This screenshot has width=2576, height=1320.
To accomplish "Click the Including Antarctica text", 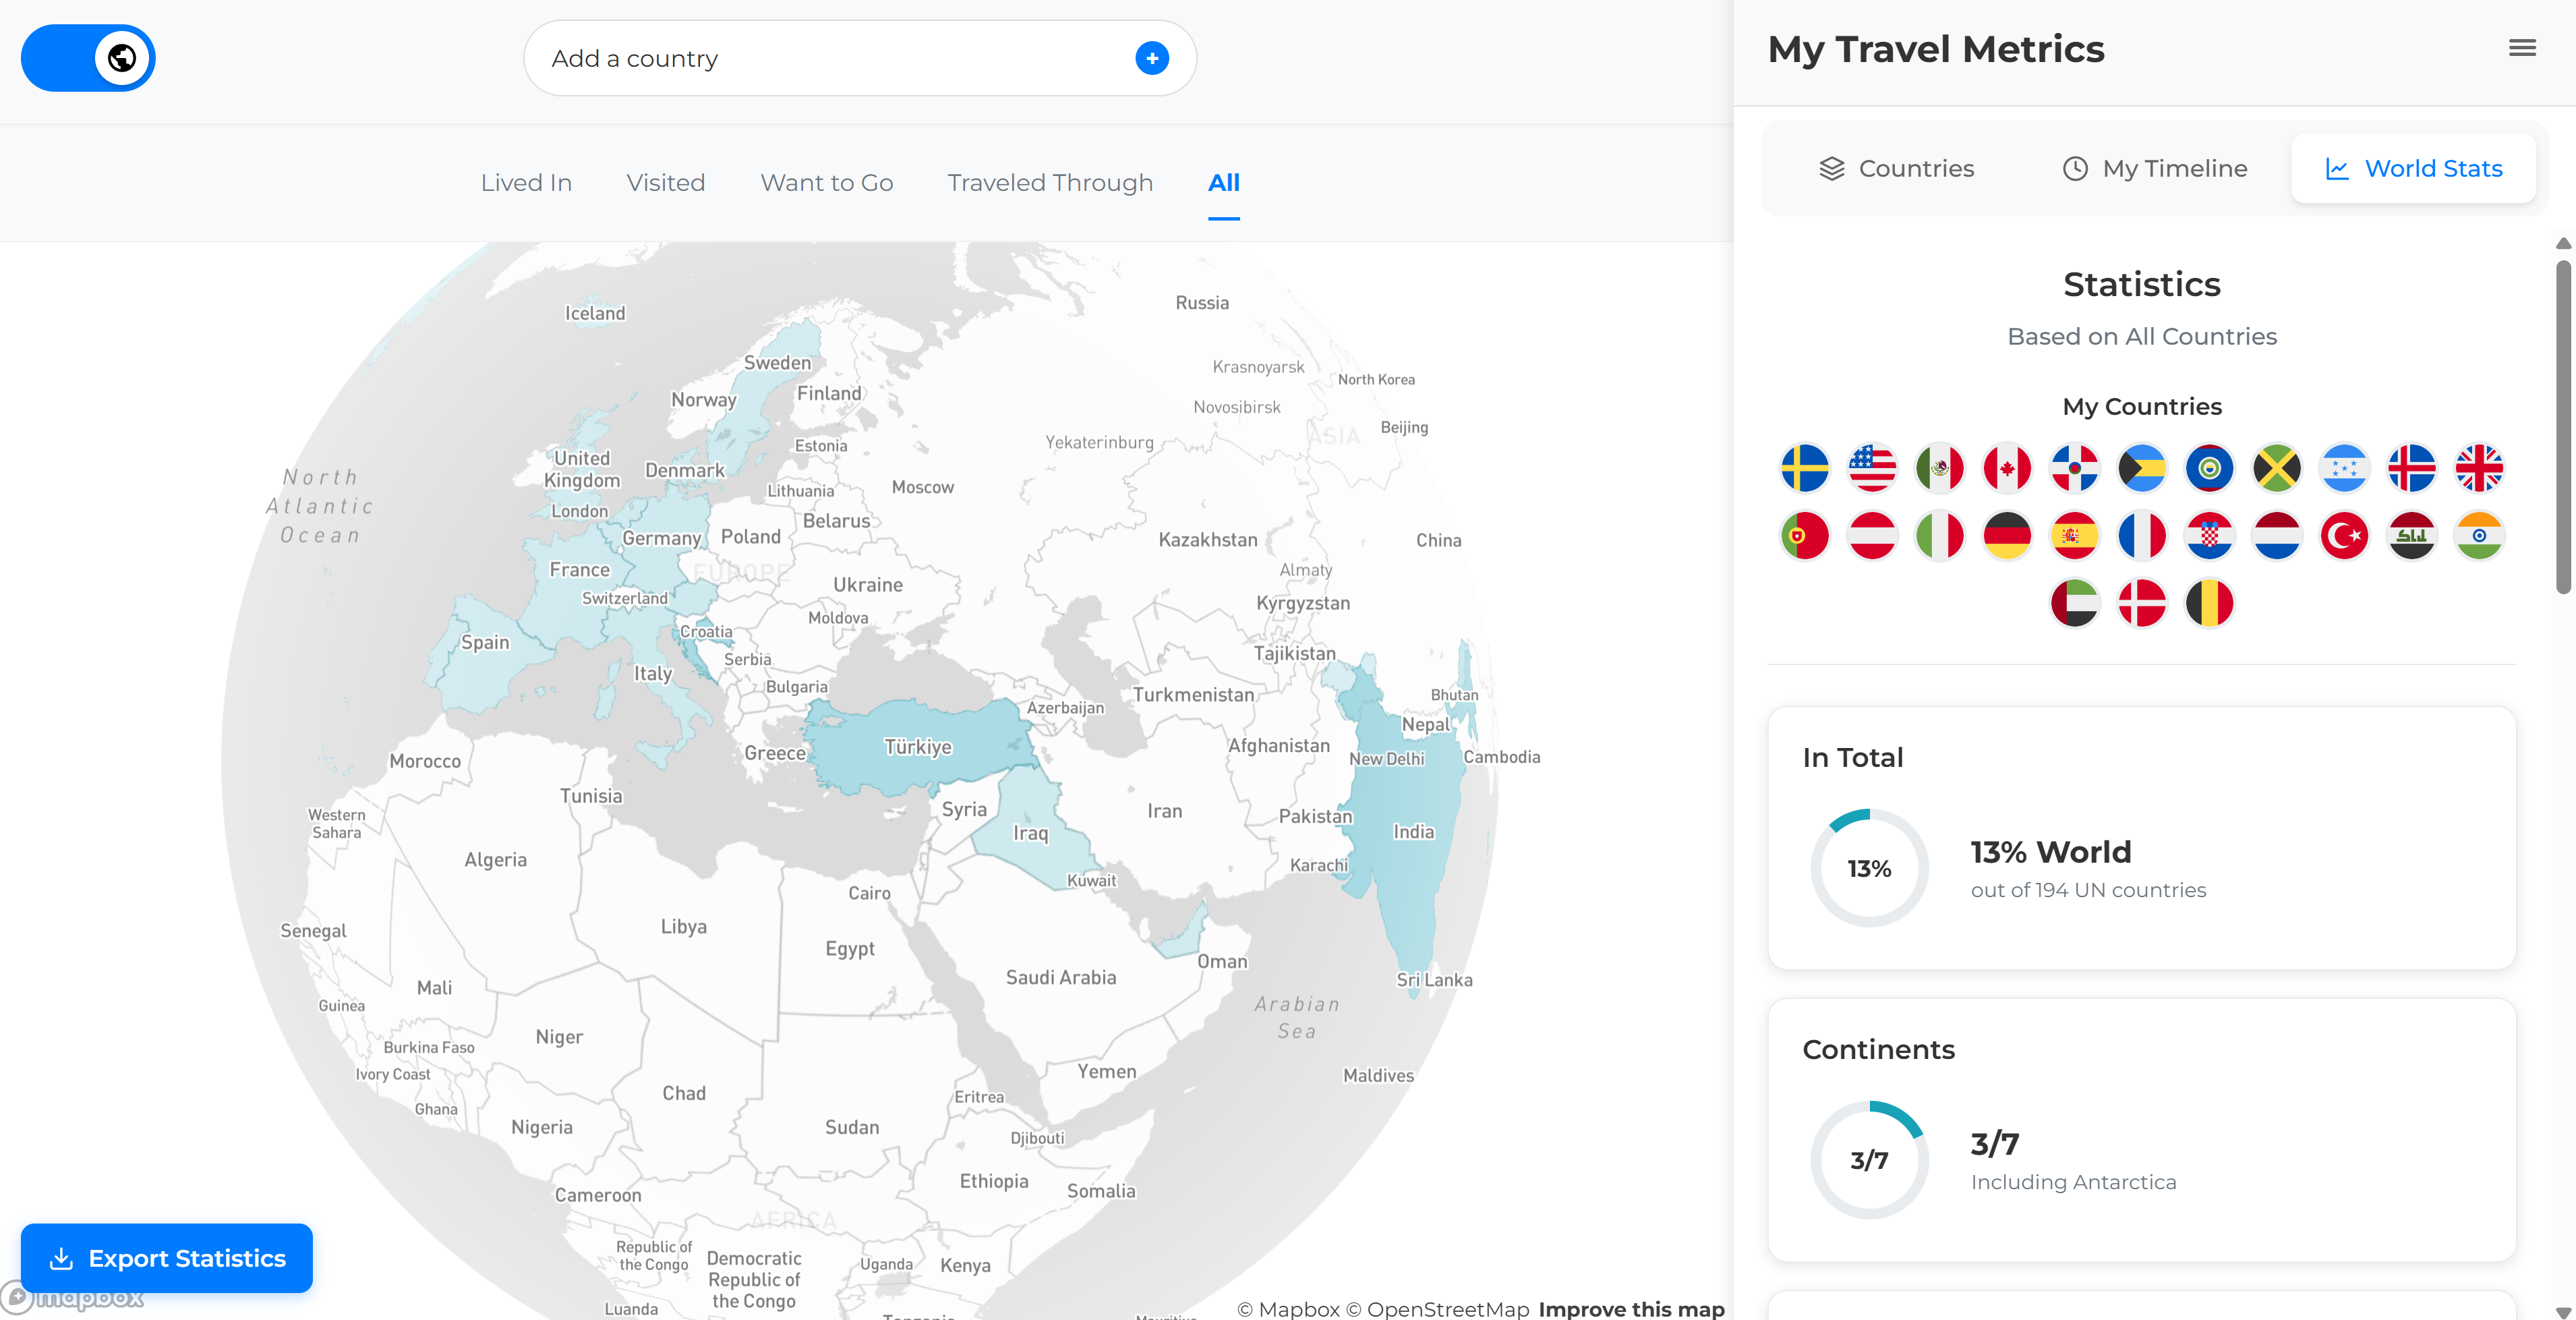I will pyautogui.click(x=2073, y=1182).
